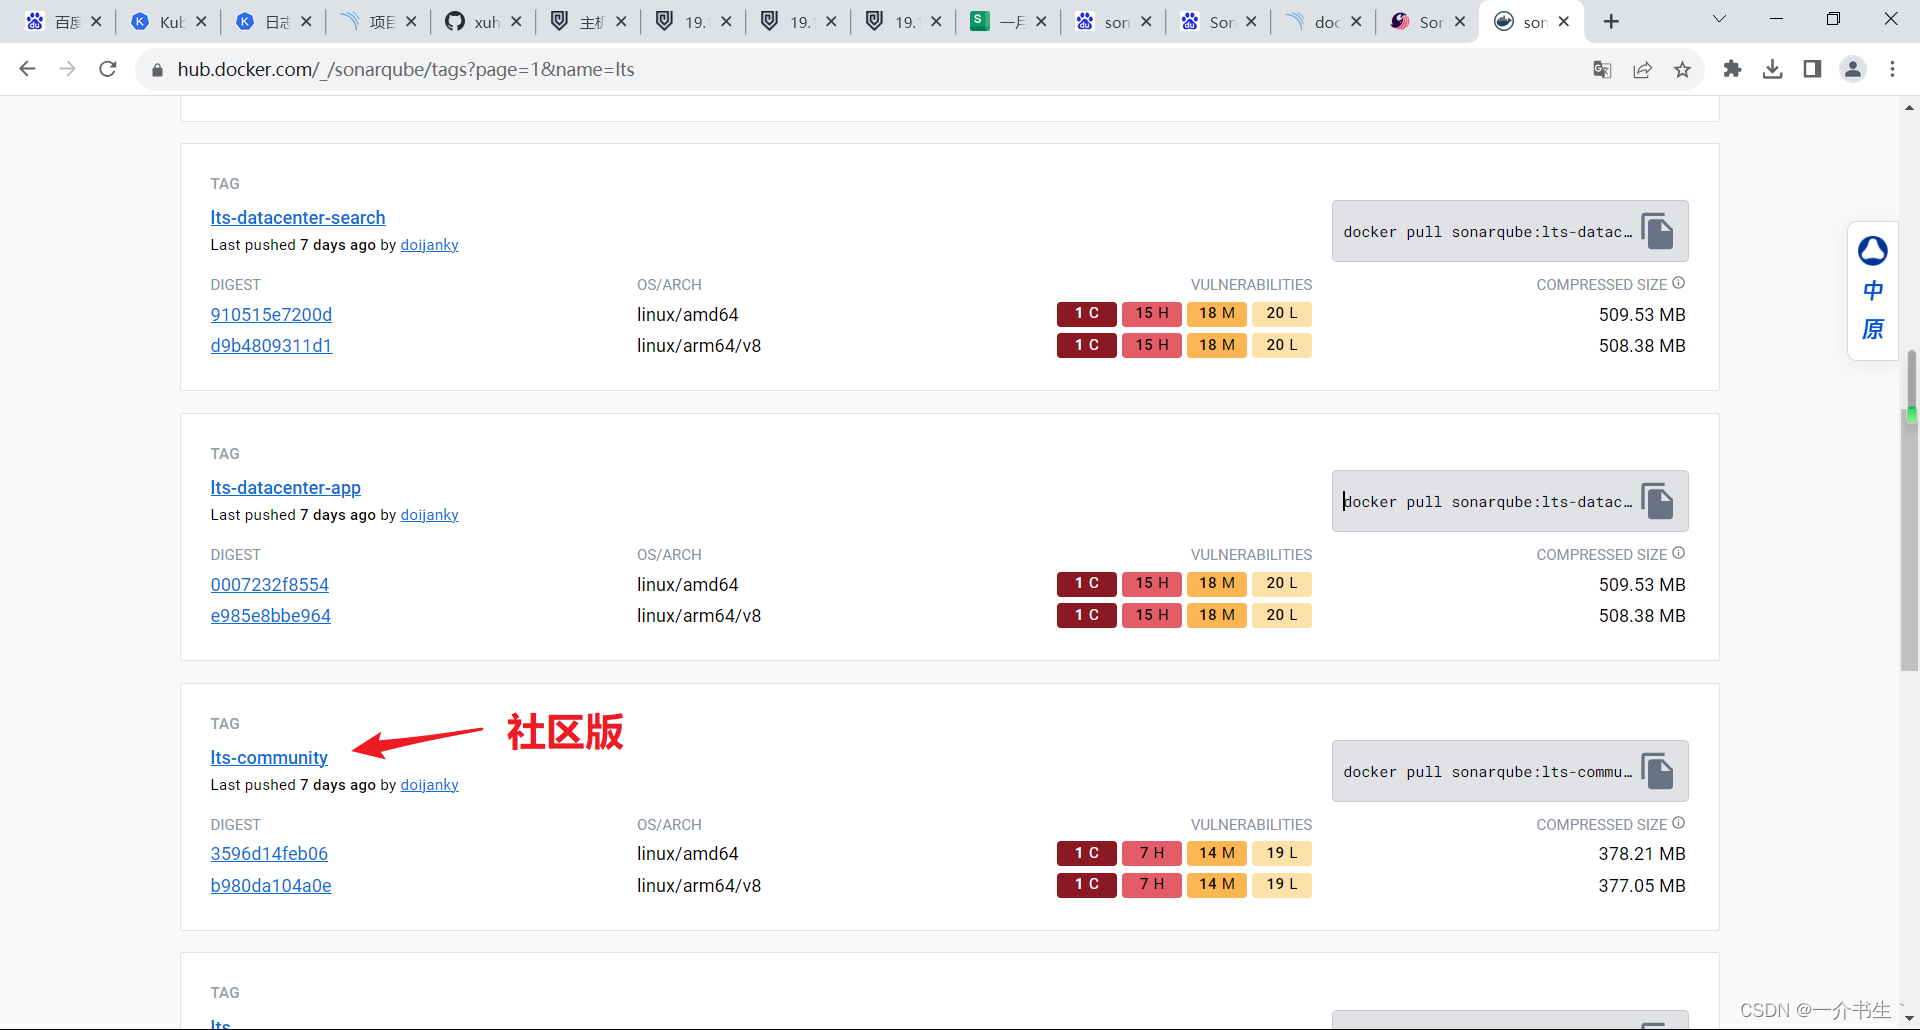This screenshot has width=1920, height=1030.
Task: Open doijanky profile under lts-datacenter-app
Action: tap(429, 515)
